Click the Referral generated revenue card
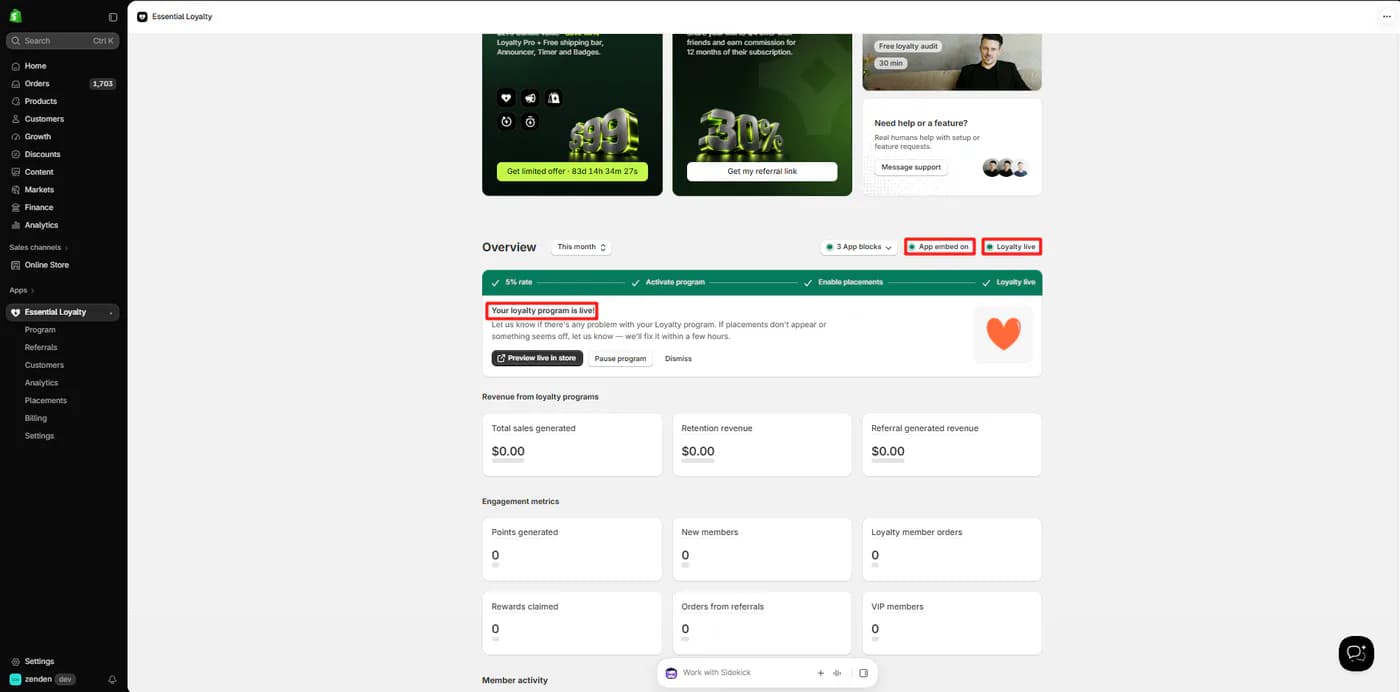The width and height of the screenshot is (1400, 692). 952,445
